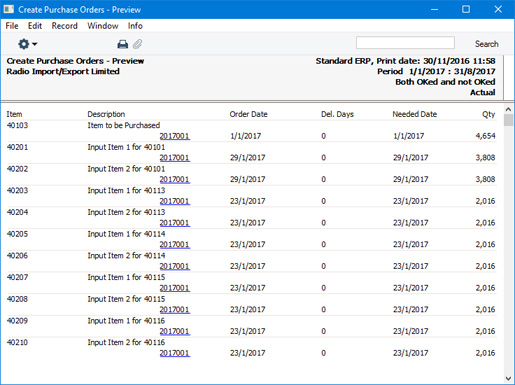Click order date 1/1/2017 for 40103
Viewport: 515px width, 385px height.
tap(246, 136)
